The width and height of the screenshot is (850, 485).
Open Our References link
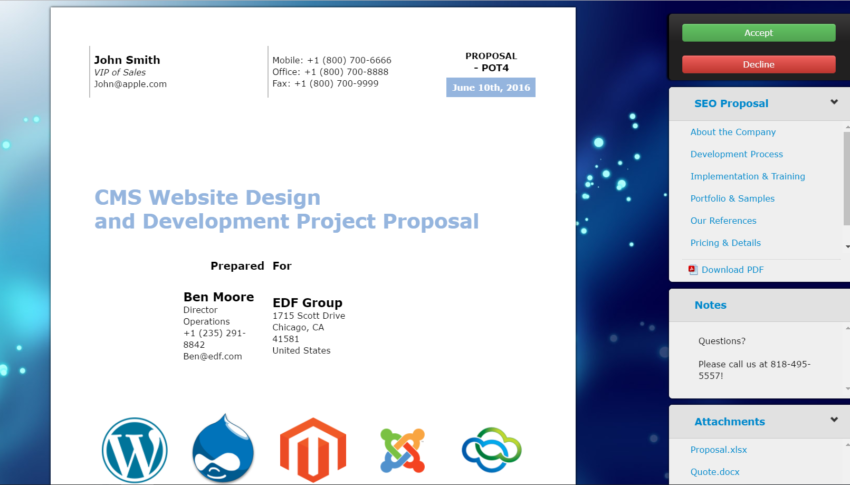coord(723,221)
